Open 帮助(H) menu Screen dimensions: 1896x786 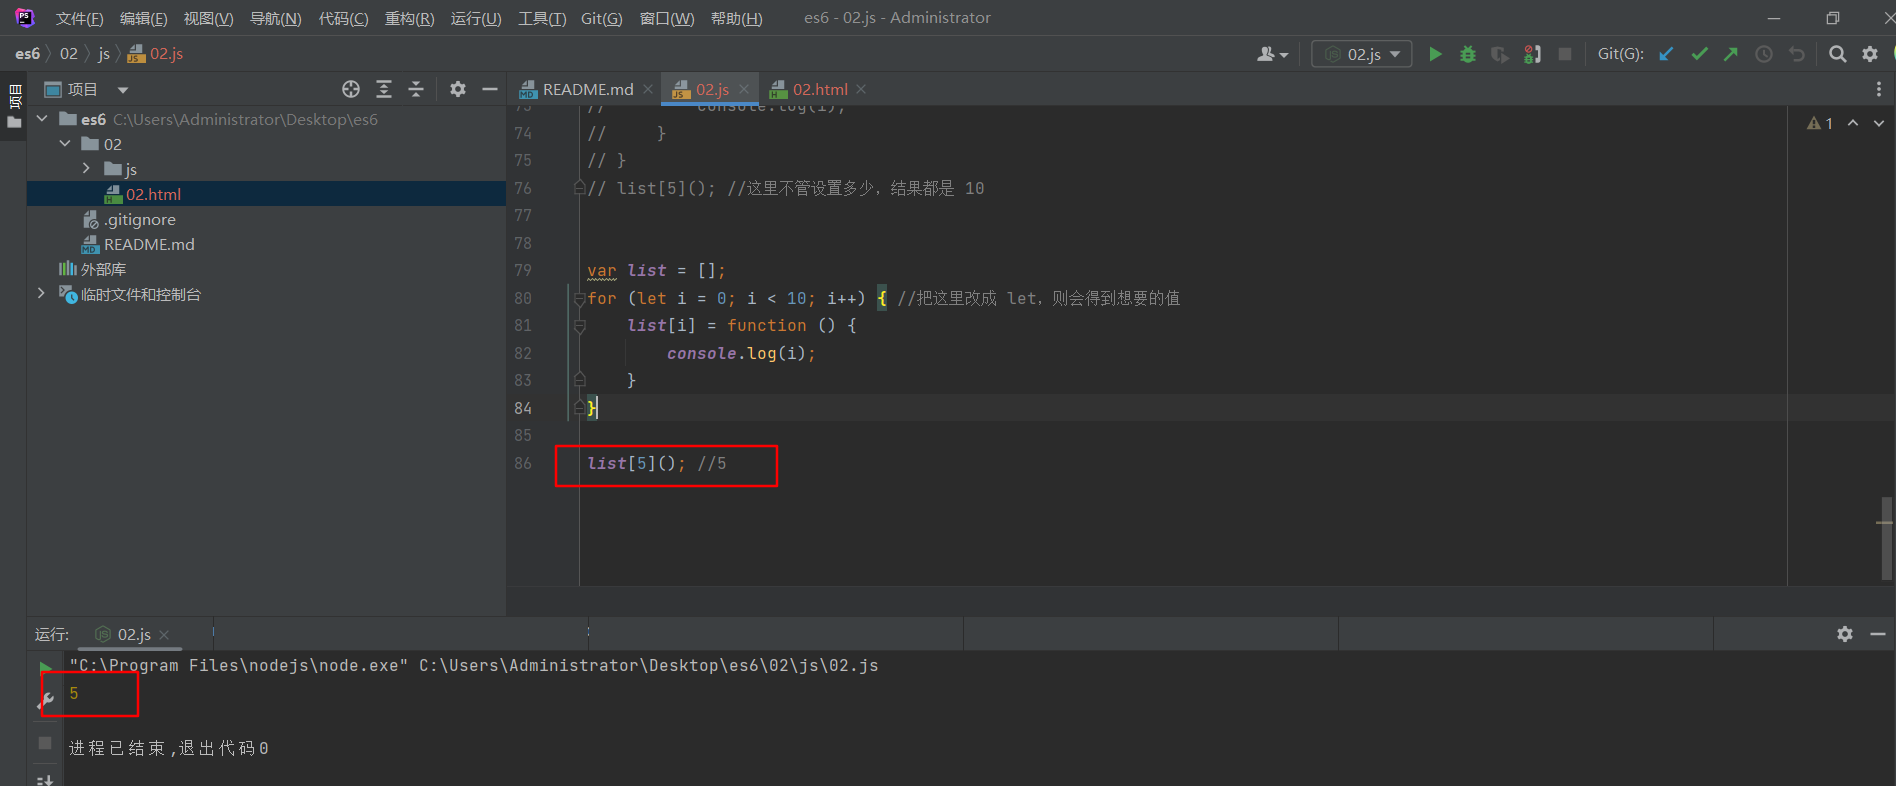point(736,18)
